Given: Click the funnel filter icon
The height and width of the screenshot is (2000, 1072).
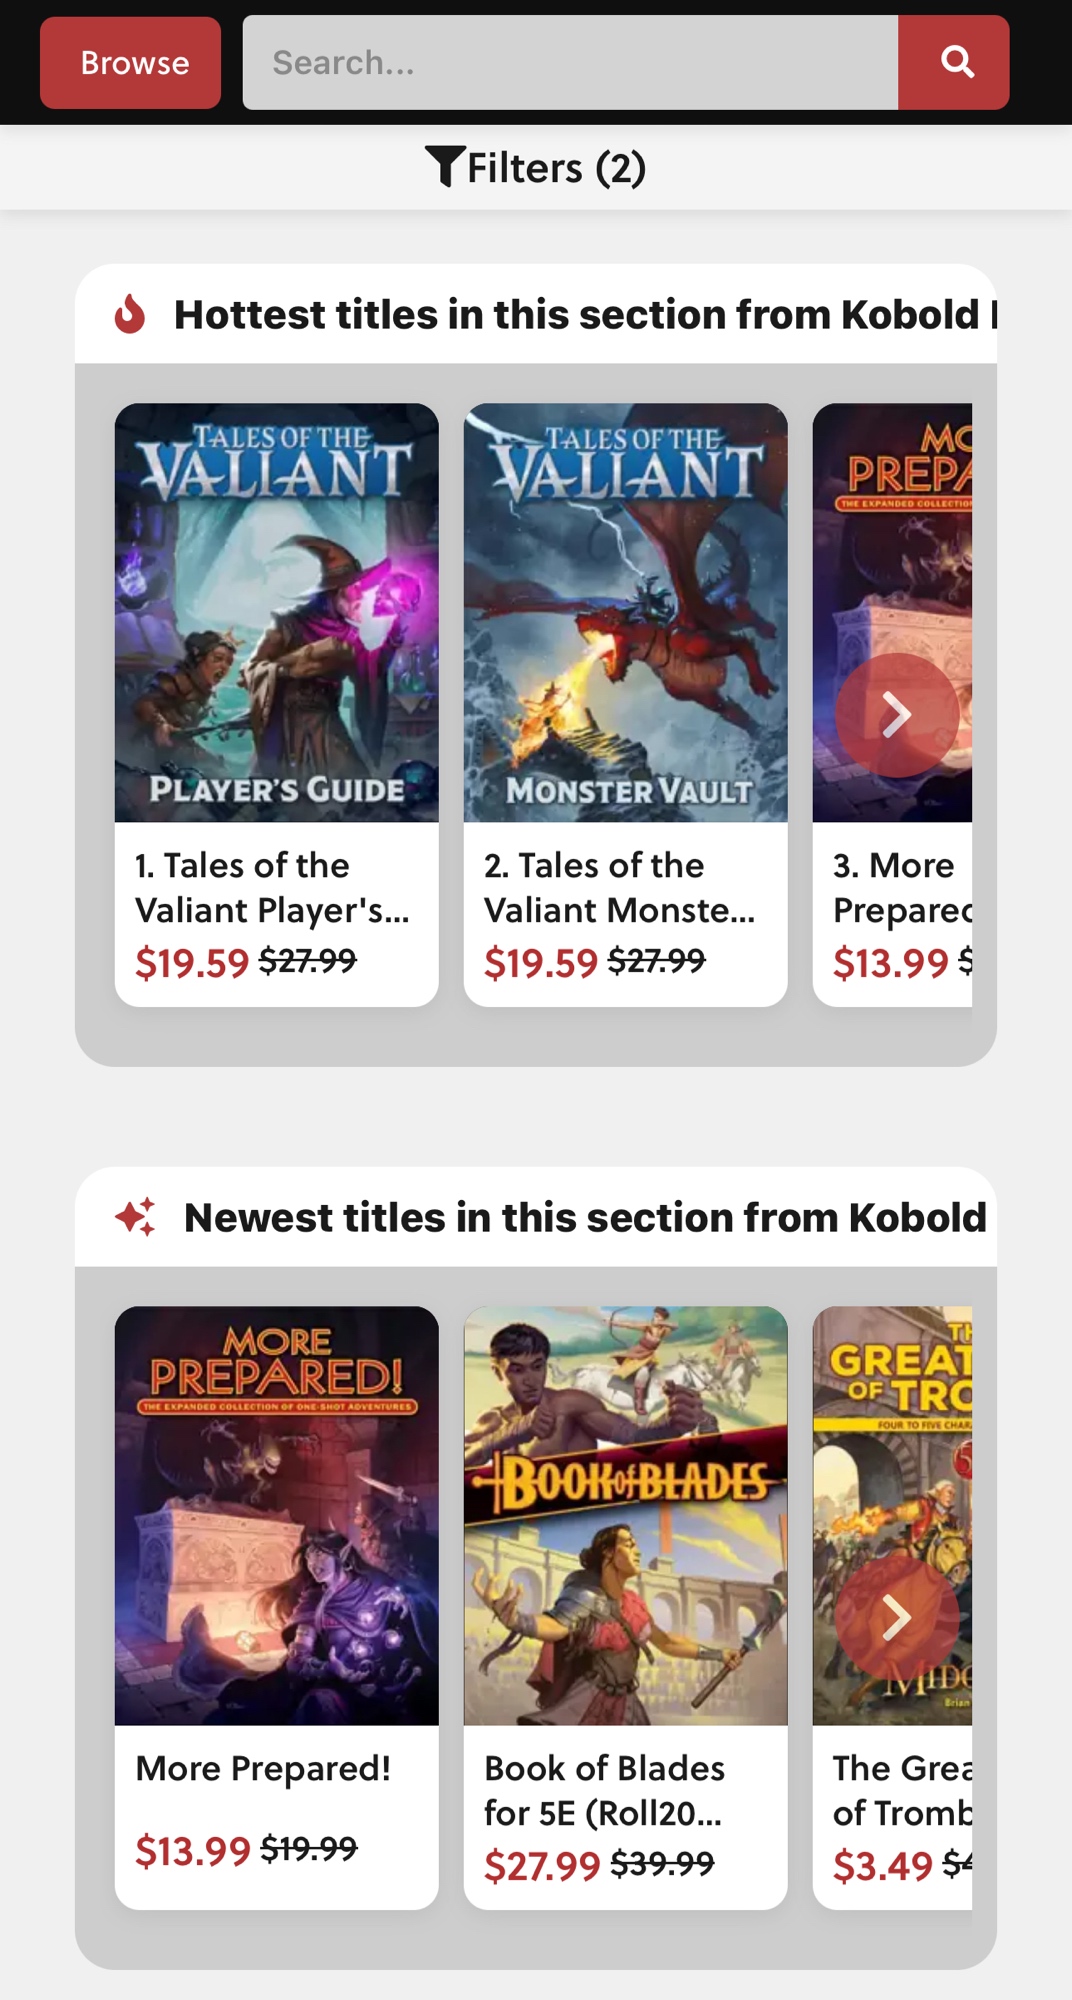Looking at the screenshot, I should pyautogui.click(x=444, y=166).
